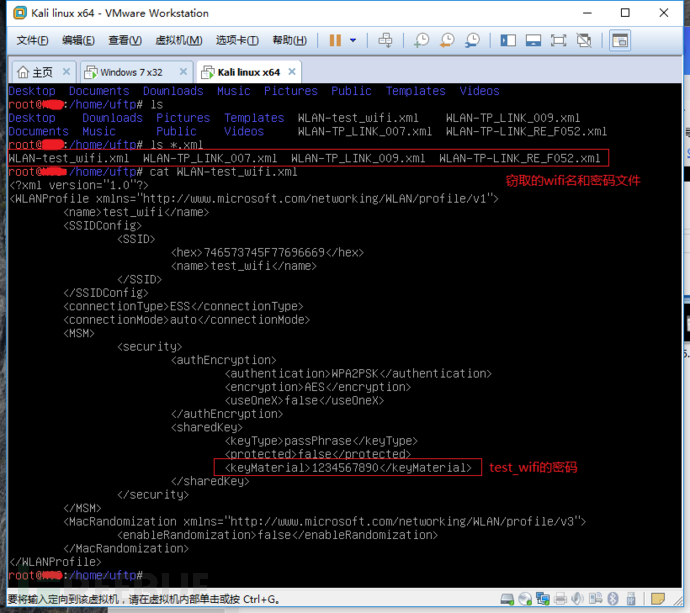Revert the VM to the previous snapshot
Viewport: 690px width, 613px height.
tap(447, 40)
